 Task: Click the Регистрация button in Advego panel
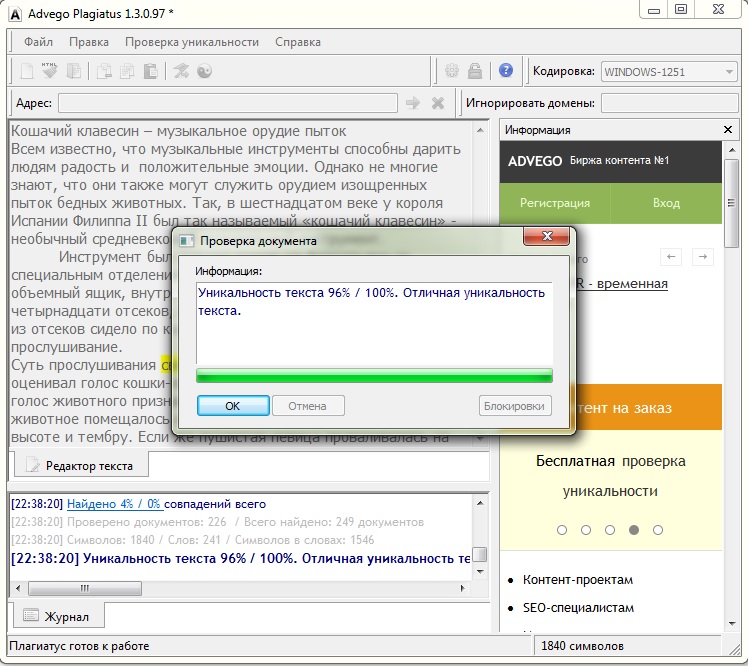tap(555, 203)
